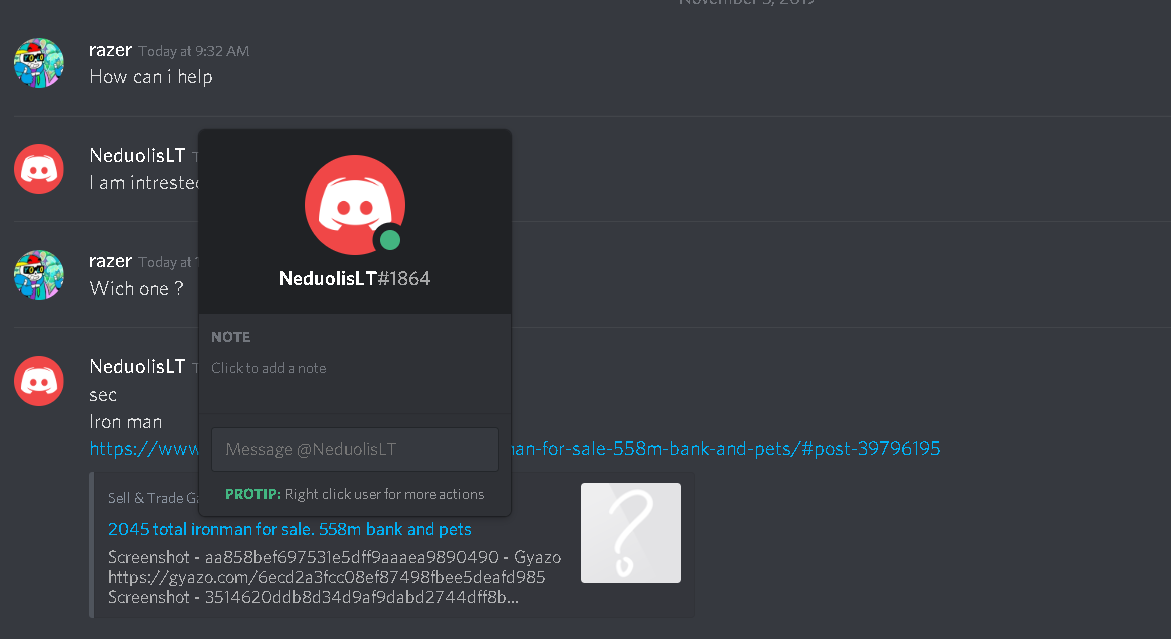Click the 'Wich one ?' message text
The image size is (1171, 639).
tap(136, 289)
